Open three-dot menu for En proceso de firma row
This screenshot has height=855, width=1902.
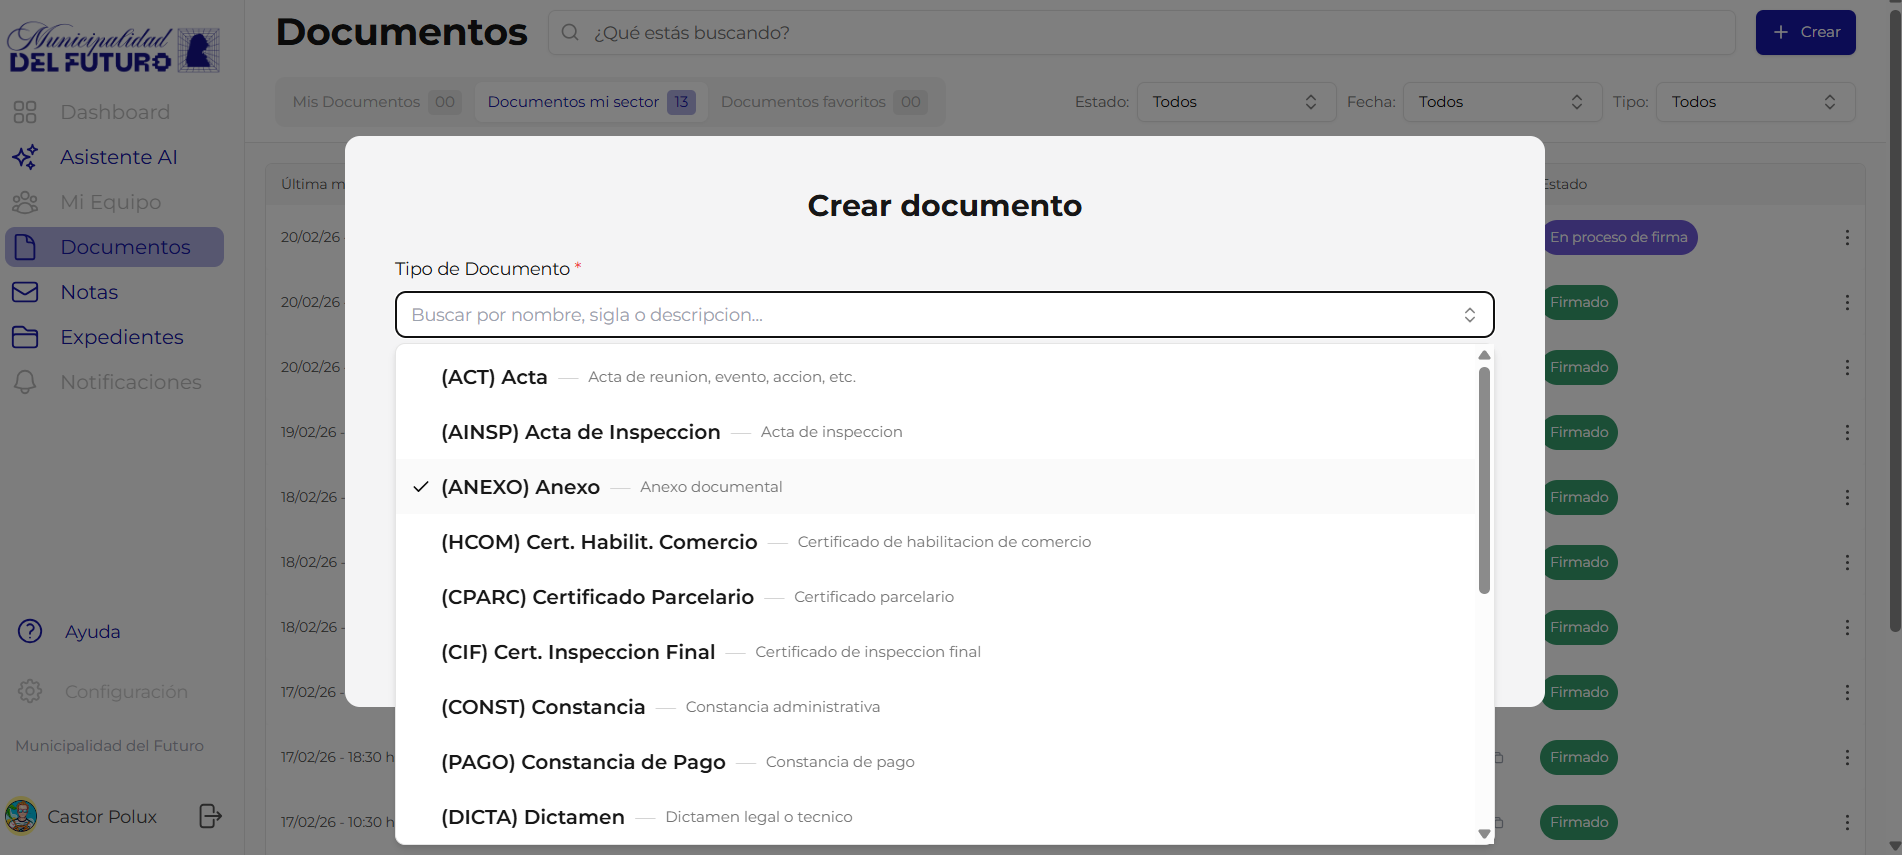click(x=1846, y=237)
